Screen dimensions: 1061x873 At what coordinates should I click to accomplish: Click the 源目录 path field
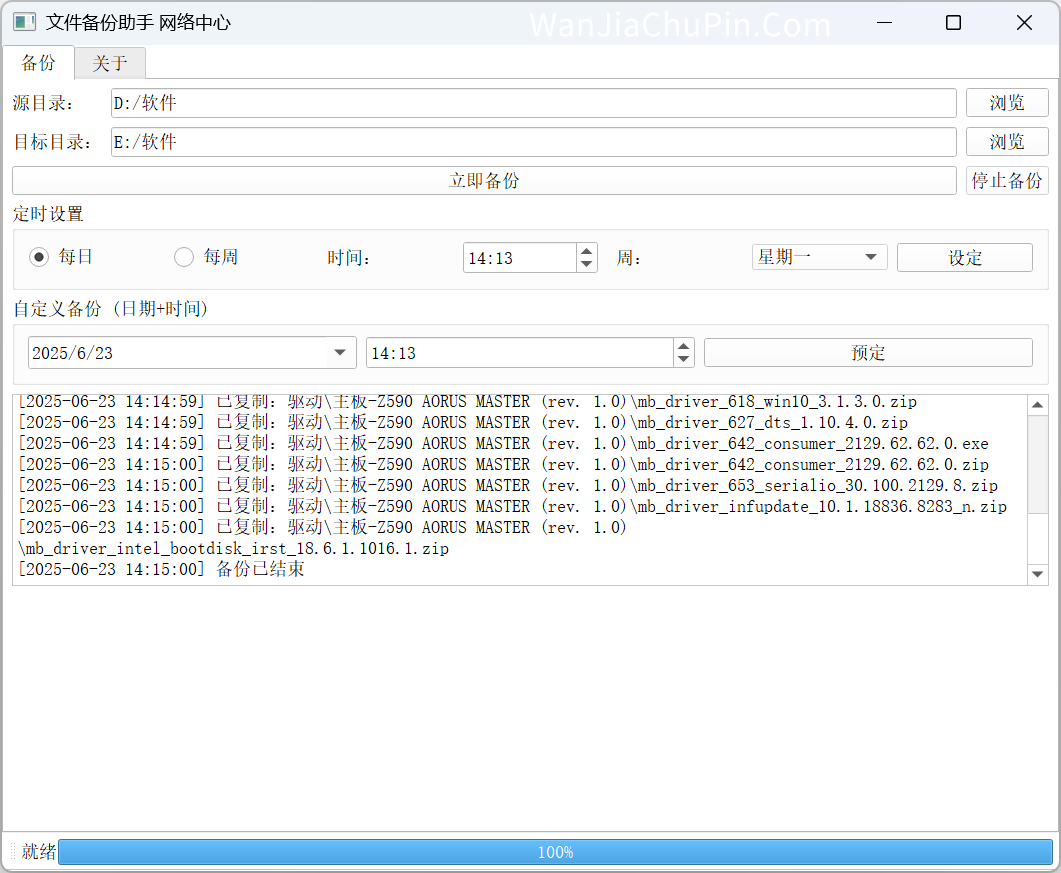coord(533,103)
